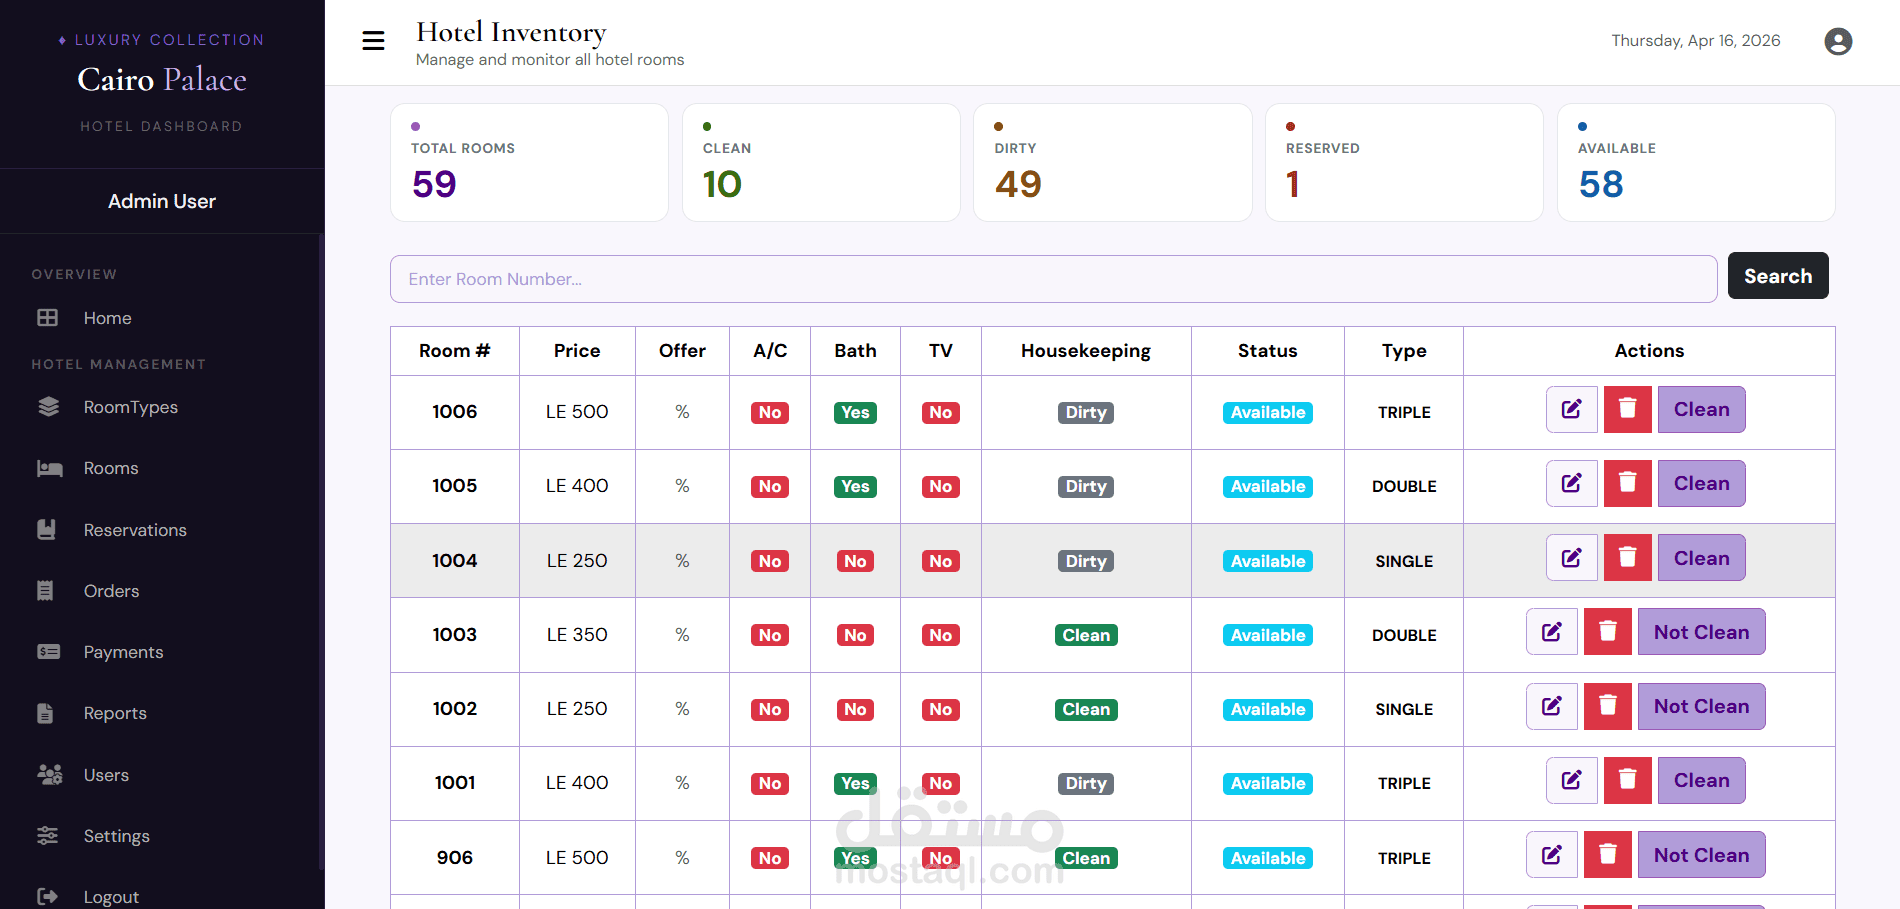Edit room 1006 with pencil icon

click(x=1572, y=410)
